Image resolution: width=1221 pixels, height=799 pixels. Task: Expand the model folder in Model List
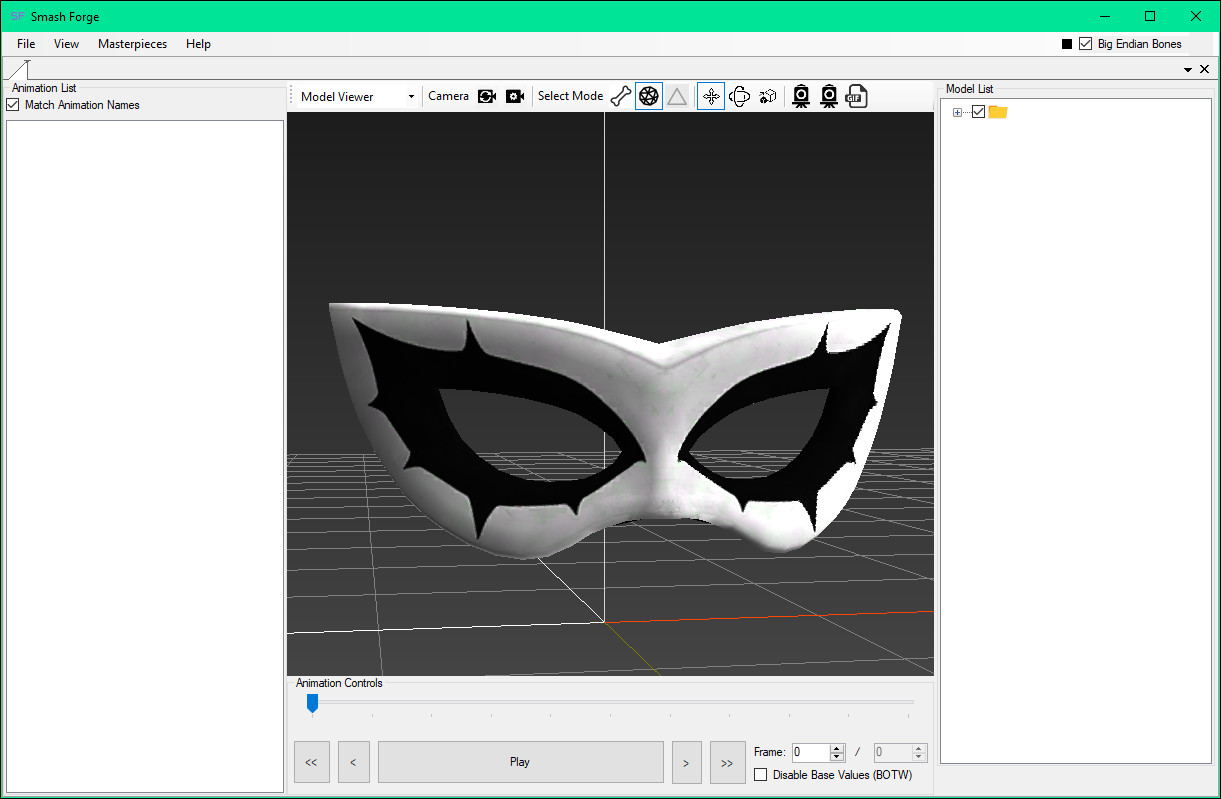tap(956, 111)
